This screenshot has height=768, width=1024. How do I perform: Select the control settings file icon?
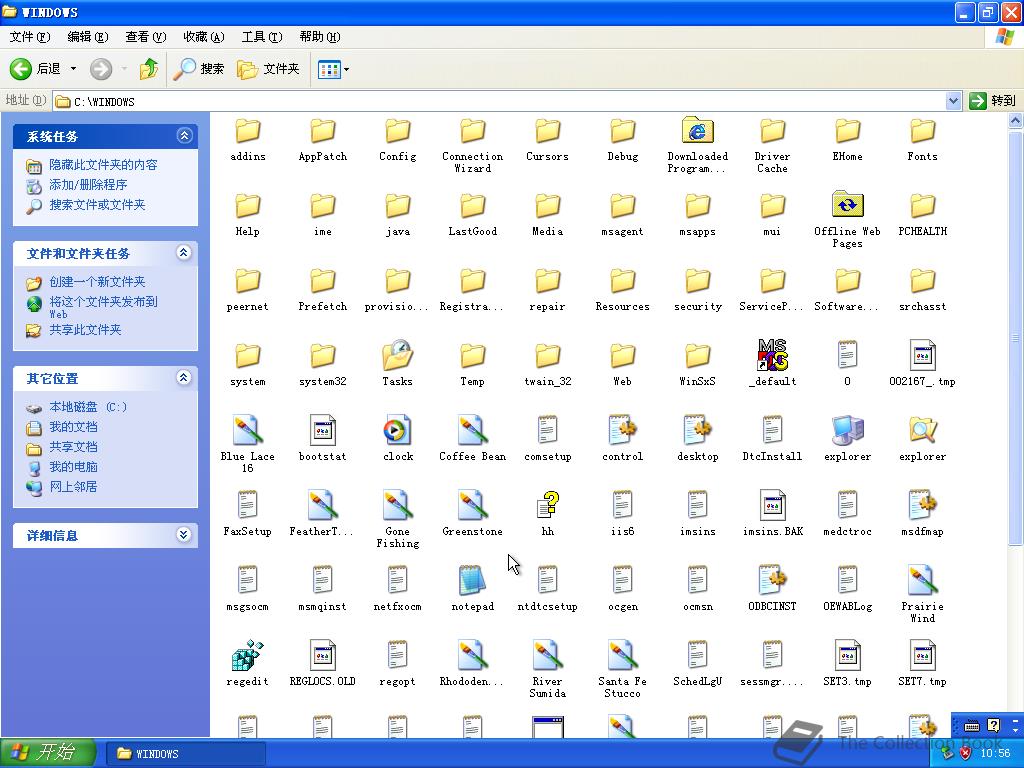[x=622, y=430]
